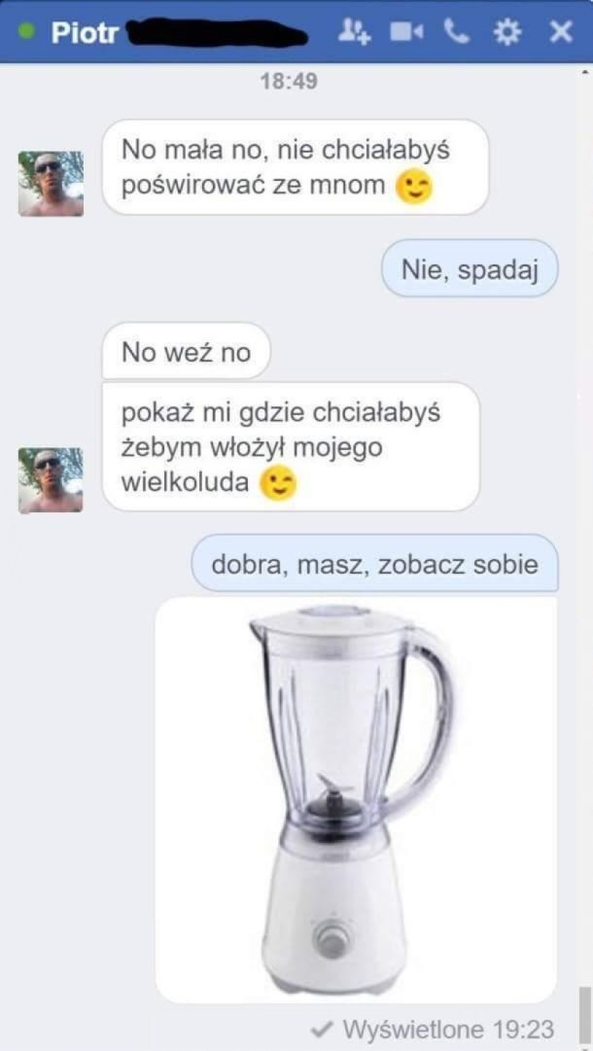This screenshot has height=1051, width=593.
Task: Click the seen checkmark by Wyświetlone
Action: 324,1028
